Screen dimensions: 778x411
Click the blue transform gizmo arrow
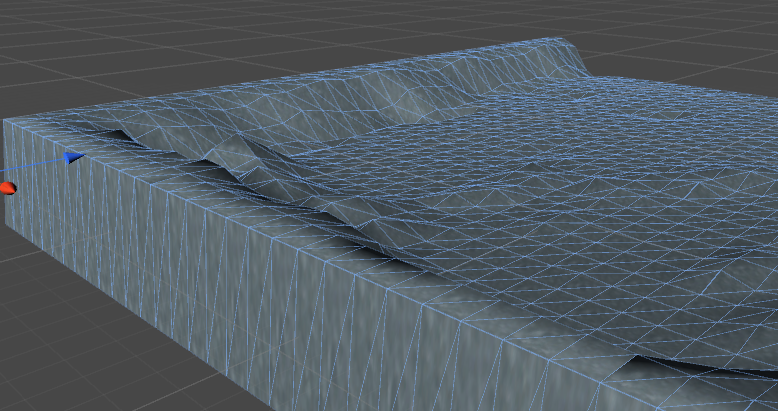(x=73, y=158)
